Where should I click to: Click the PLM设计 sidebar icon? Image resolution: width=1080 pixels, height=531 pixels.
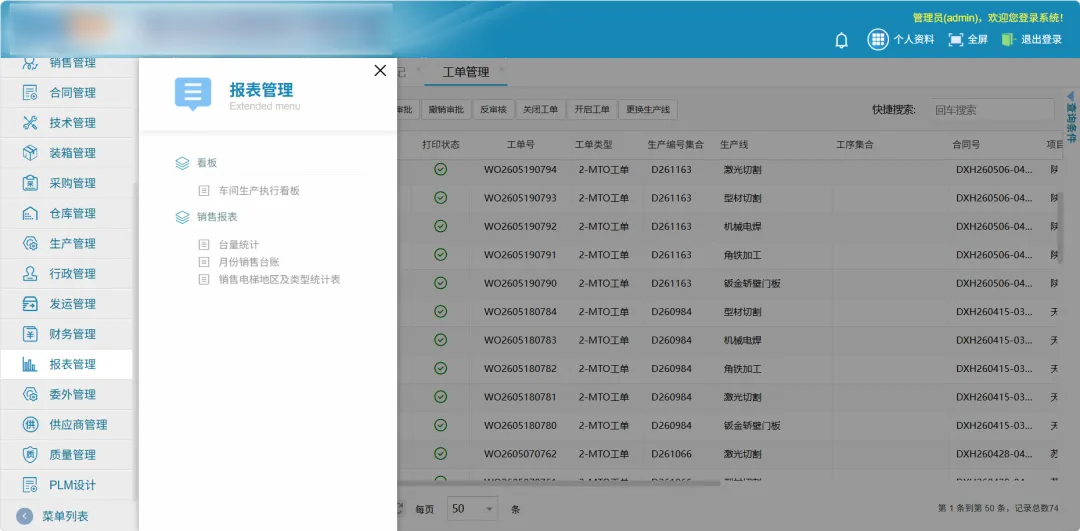pyautogui.click(x=30, y=485)
